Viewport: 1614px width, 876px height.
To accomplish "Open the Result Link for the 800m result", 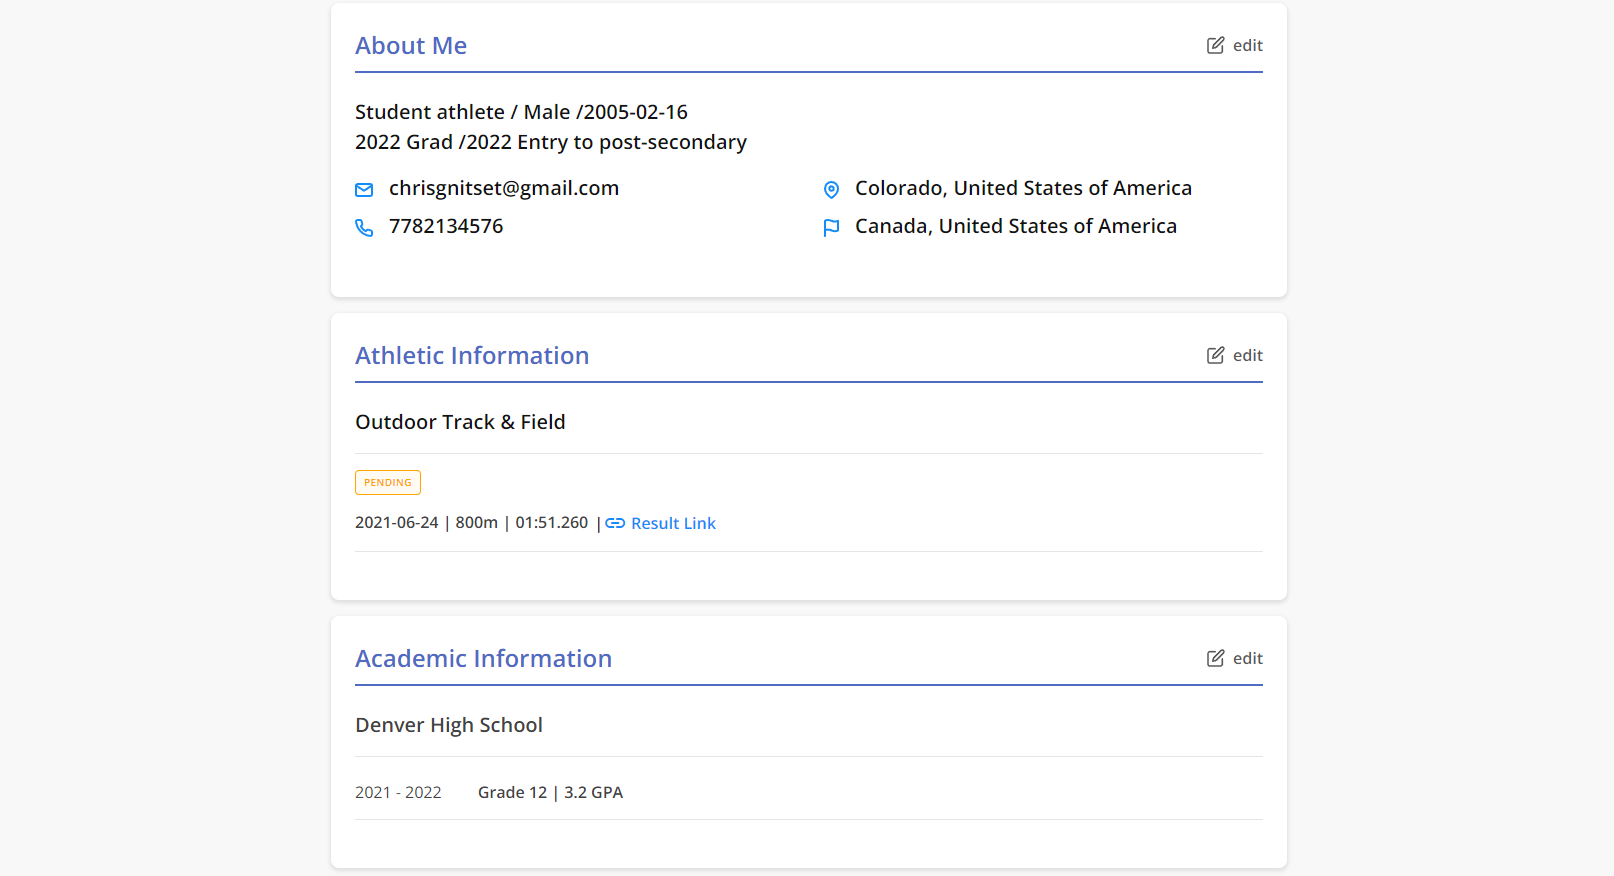I will 673,523.
